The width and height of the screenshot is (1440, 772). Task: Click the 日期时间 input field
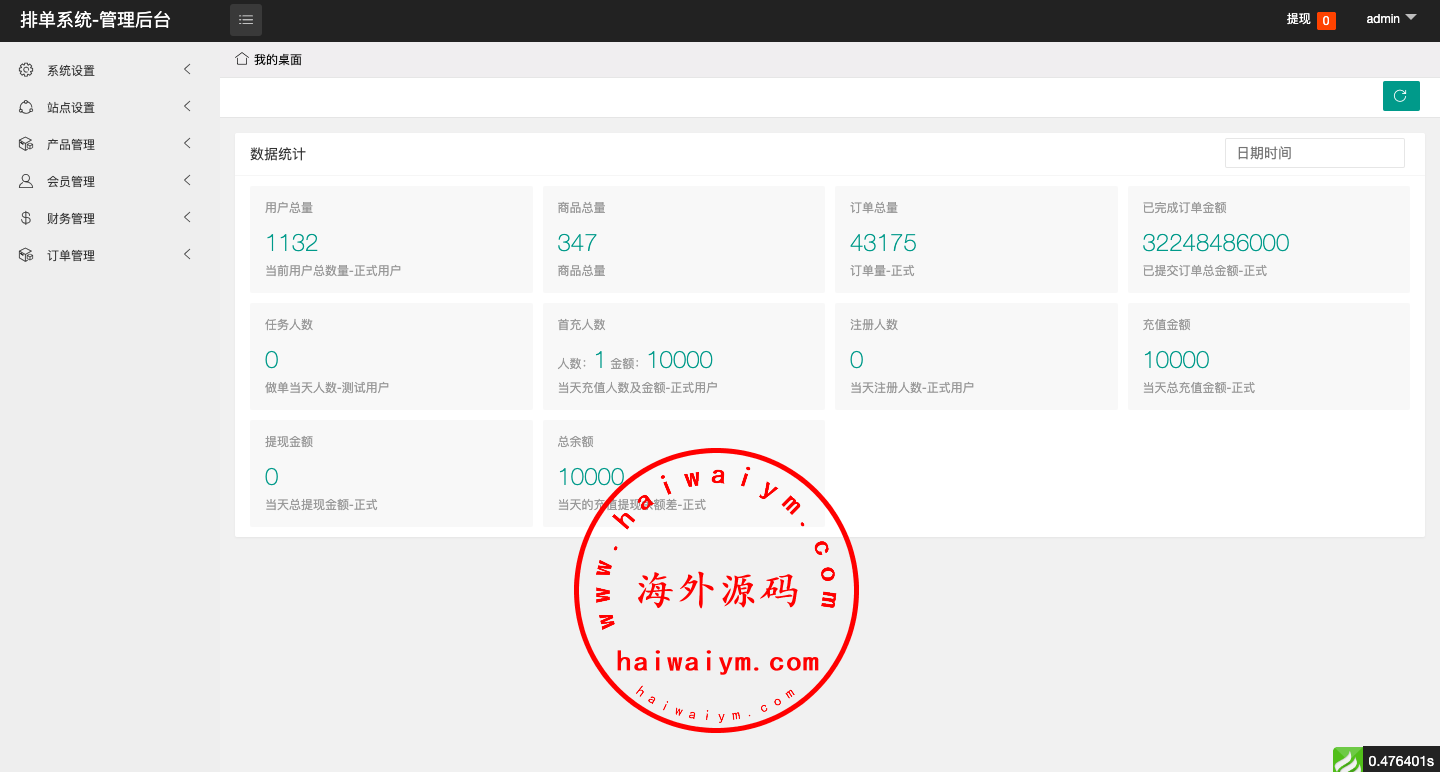coord(1314,153)
